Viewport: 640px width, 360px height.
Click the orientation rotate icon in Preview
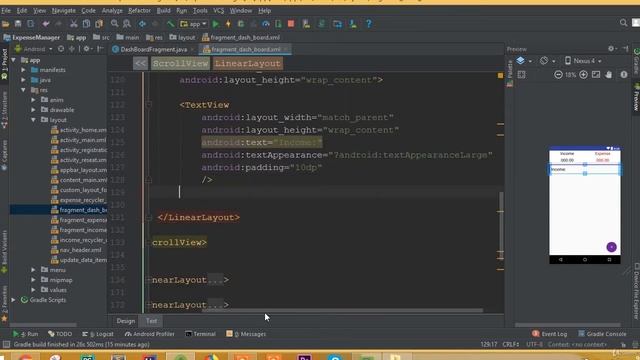544,61
